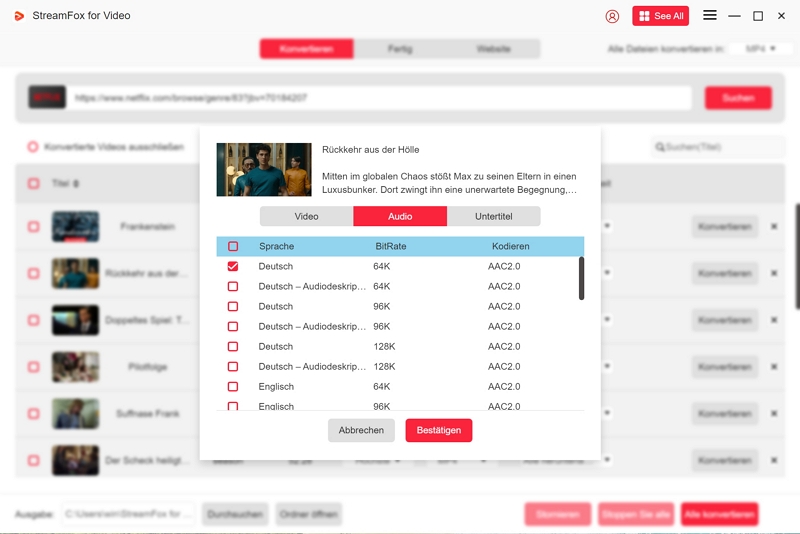Open the MP4 output format dropdown
Image resolution: width=800 pixels, height=534 pixels.
[x=760, y=49]
